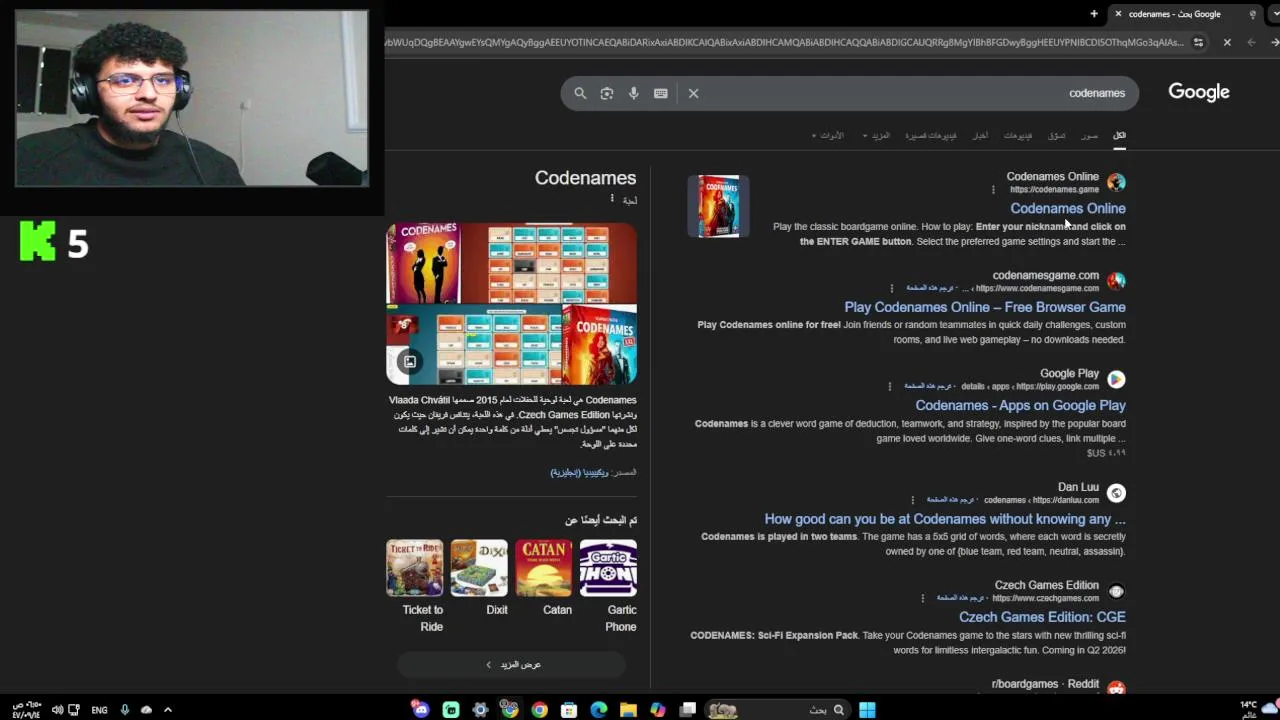Open more options for Google Play result
The image size is (1280, 720).
890,386
